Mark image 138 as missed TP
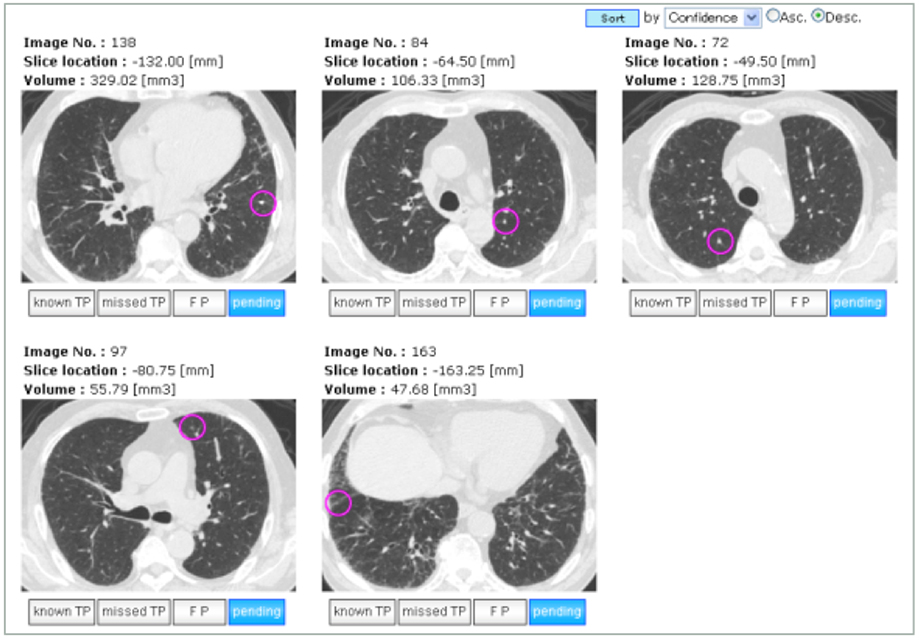 (x=134, y=303)
